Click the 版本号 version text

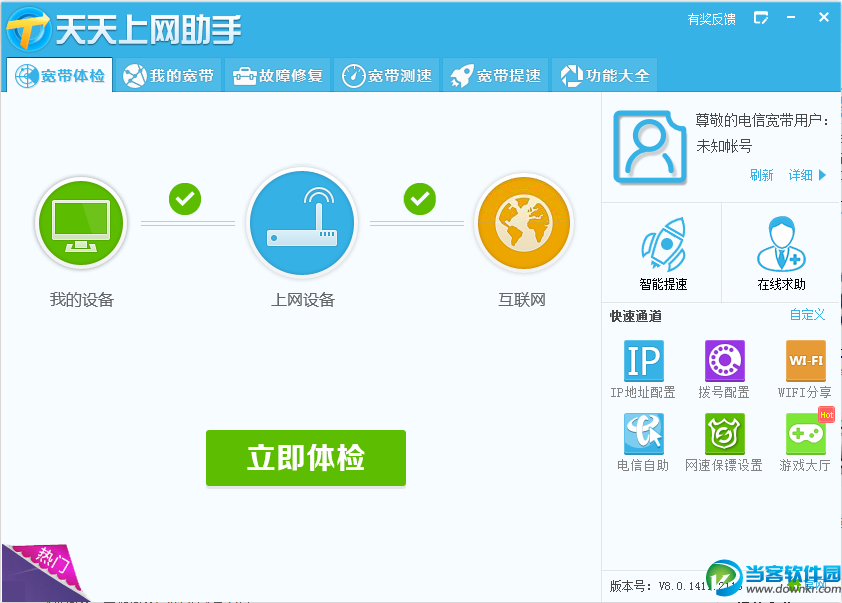coord(674,586)
